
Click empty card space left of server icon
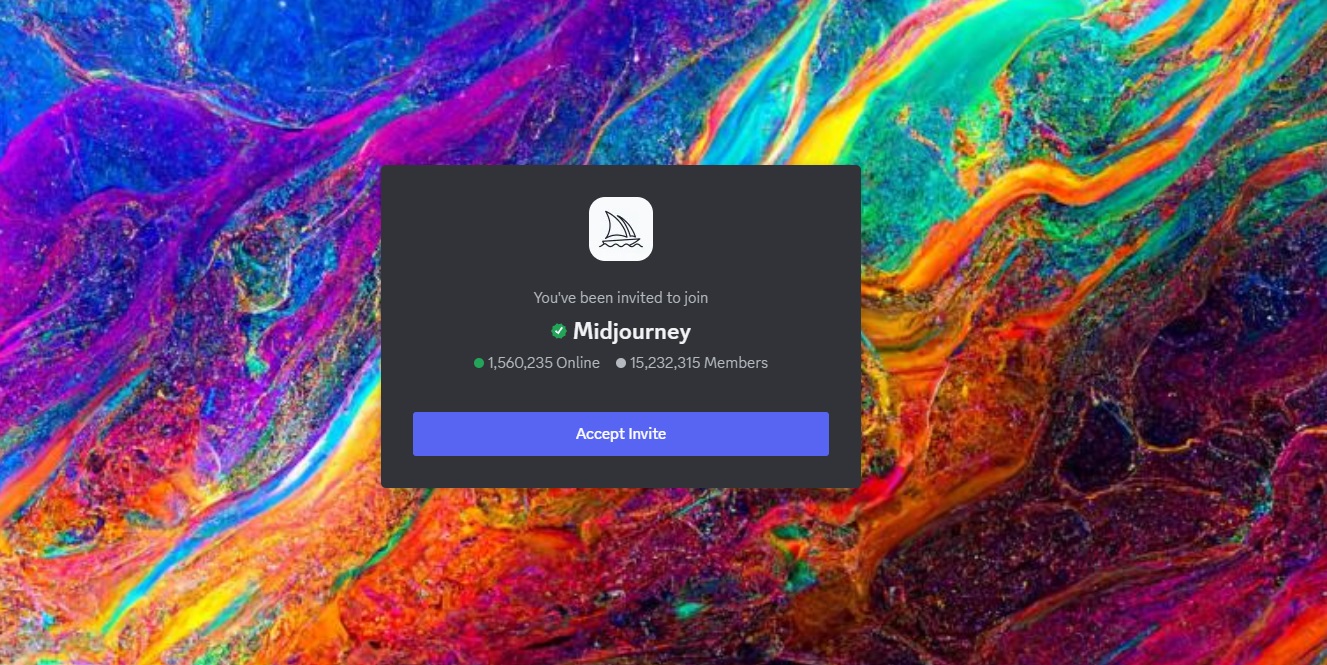(480, 229)
